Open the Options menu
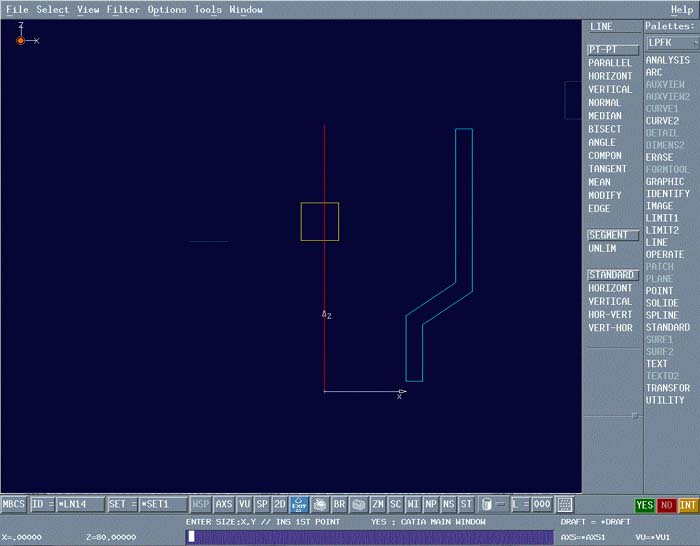The width and height of the screenshot is (700, 546). coord(167,9)
